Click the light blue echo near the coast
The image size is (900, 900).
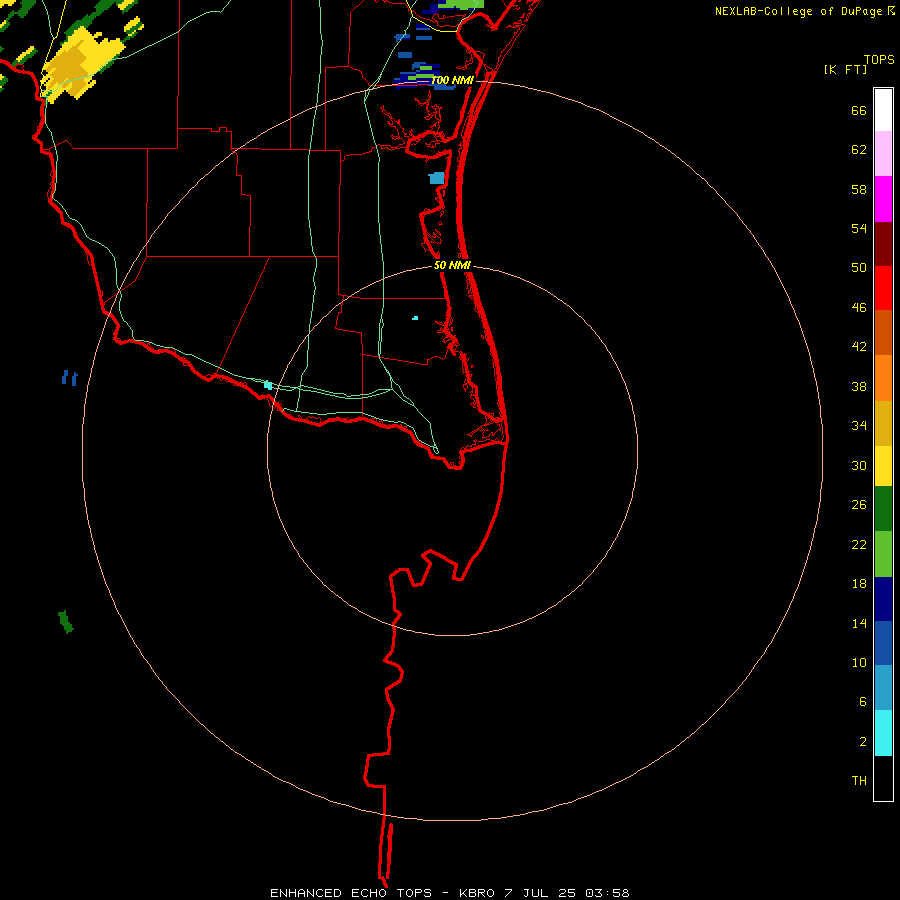[x=437, y=178]
